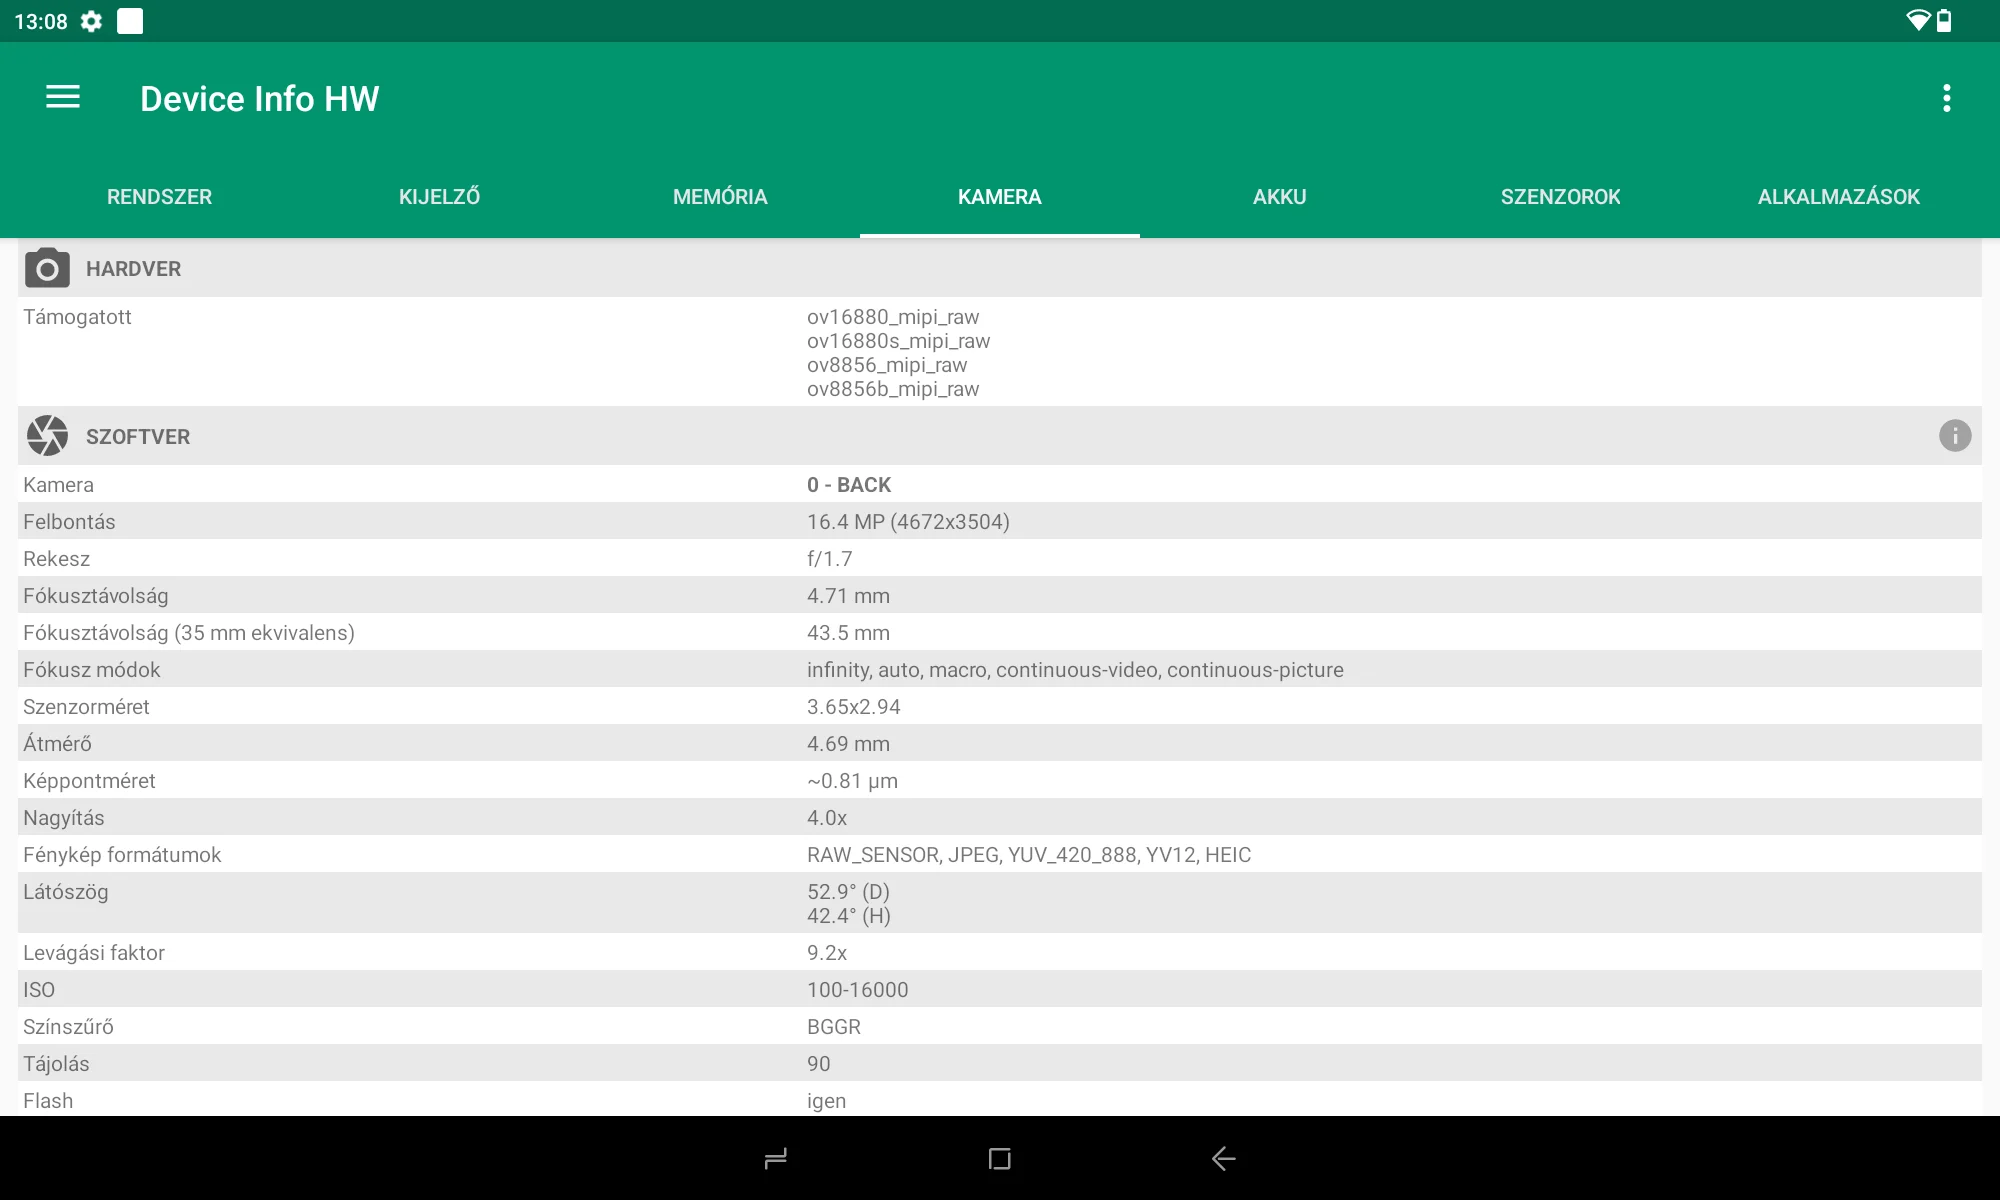
Task: Tap the Felbontás row label
Action: point(69,522)
